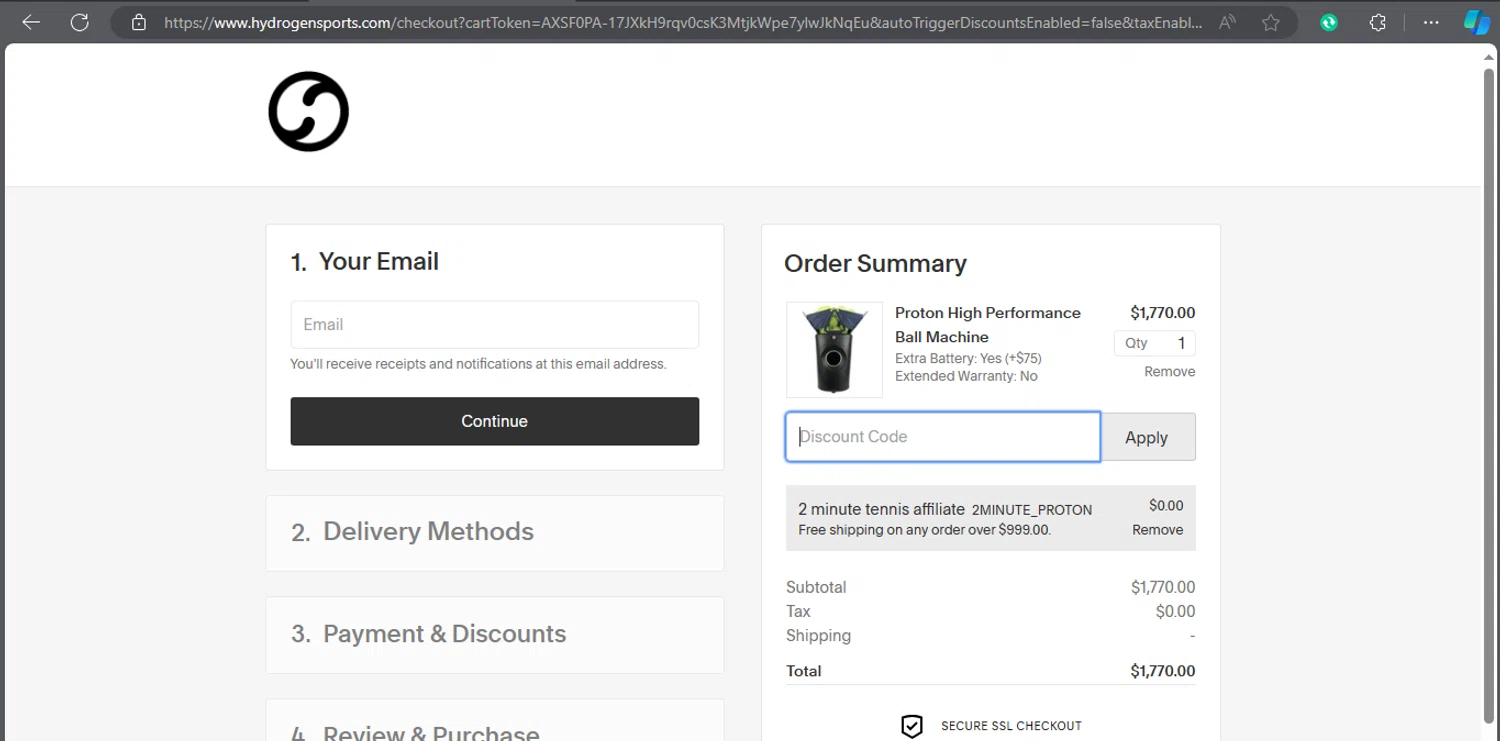
Task: Expand the Payment & Discounts section
Action: click(495, 635)
